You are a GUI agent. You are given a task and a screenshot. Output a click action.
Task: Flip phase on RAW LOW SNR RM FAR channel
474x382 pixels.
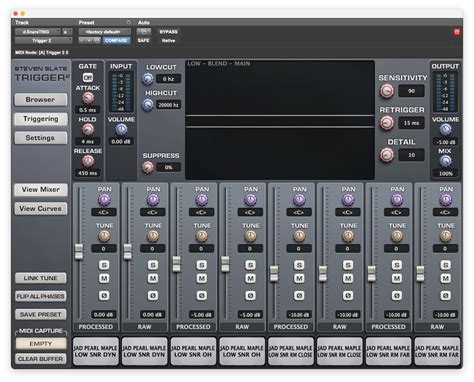click(445, 295)
